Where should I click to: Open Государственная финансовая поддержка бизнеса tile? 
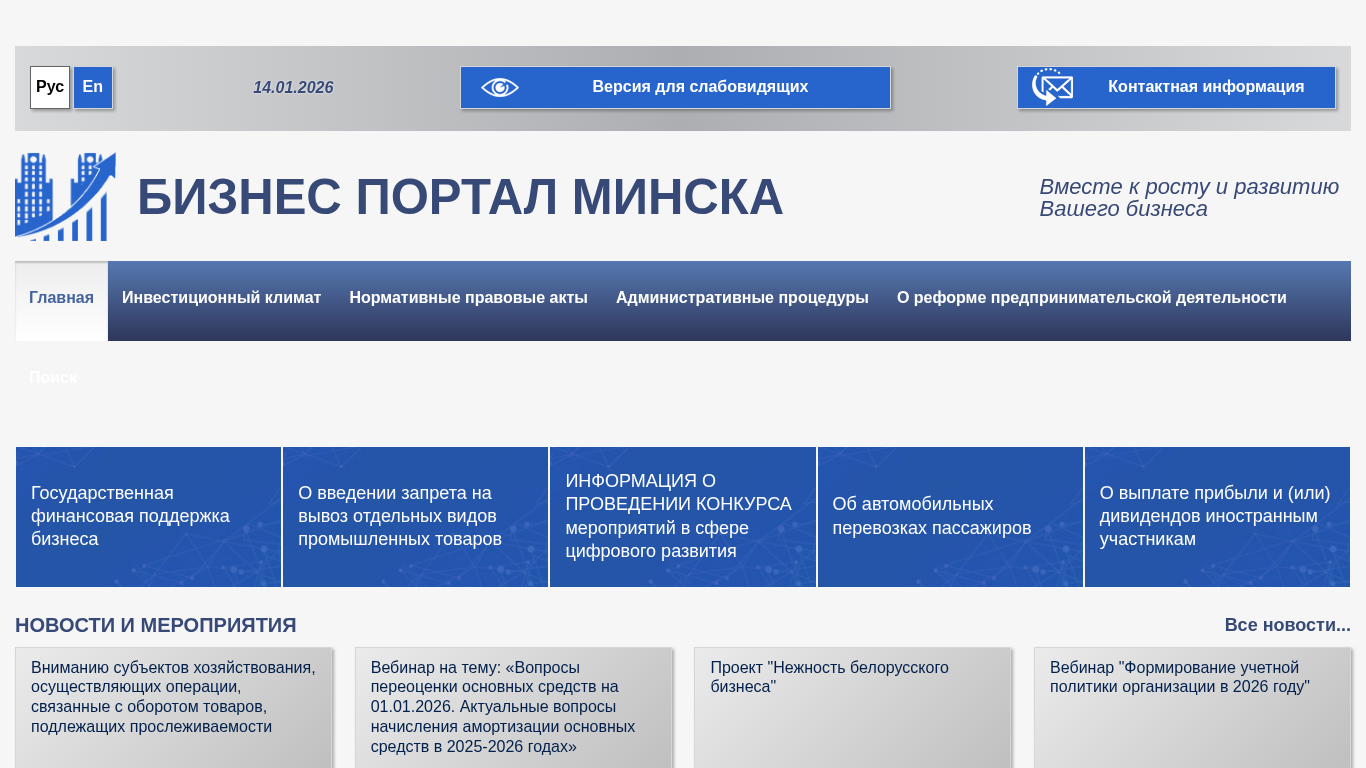148,517
